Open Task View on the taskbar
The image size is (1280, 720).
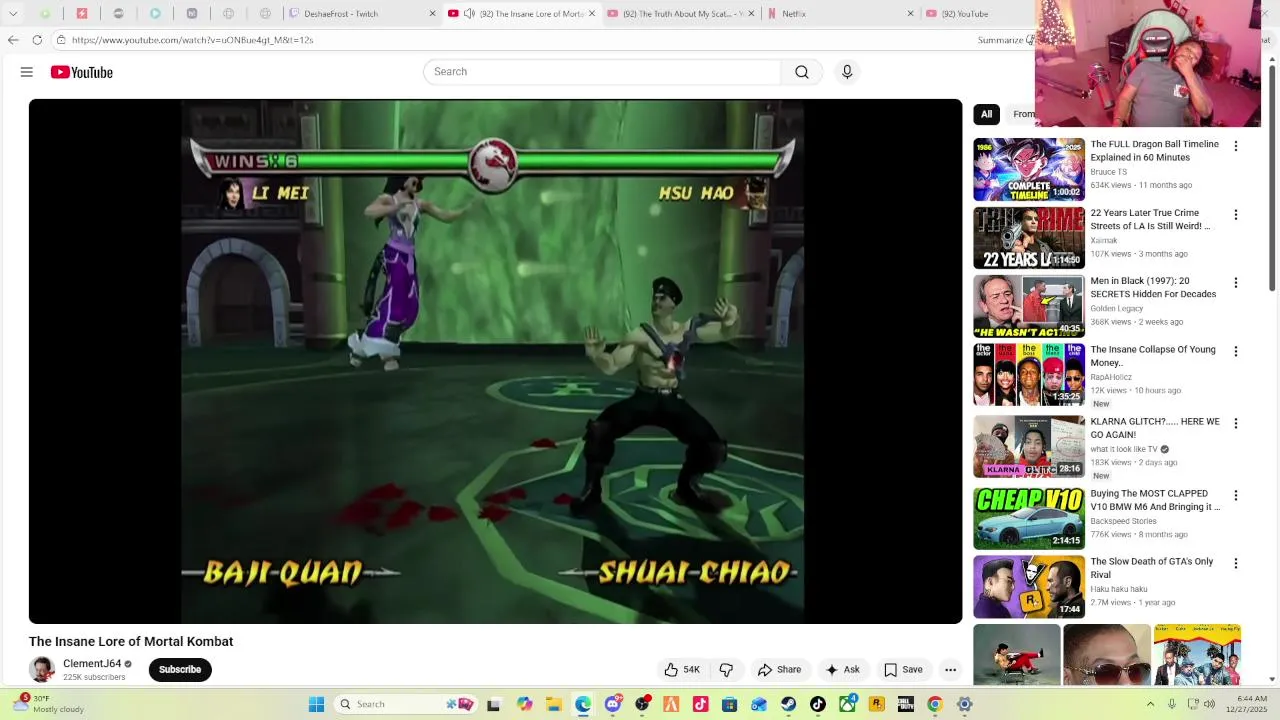coord(493,704)
